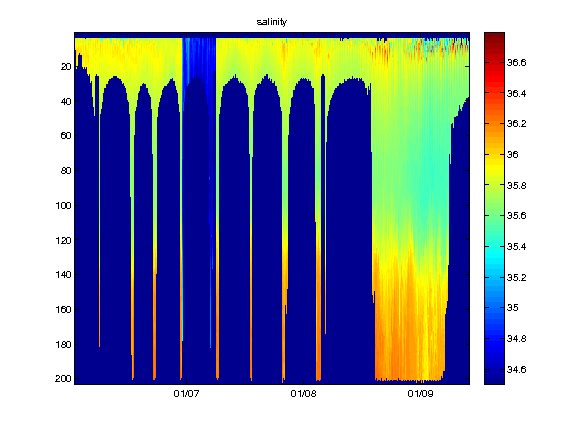The image size is (576, 432).
Task: Click the 100 depth tick label
Action: tap(63, 205)
